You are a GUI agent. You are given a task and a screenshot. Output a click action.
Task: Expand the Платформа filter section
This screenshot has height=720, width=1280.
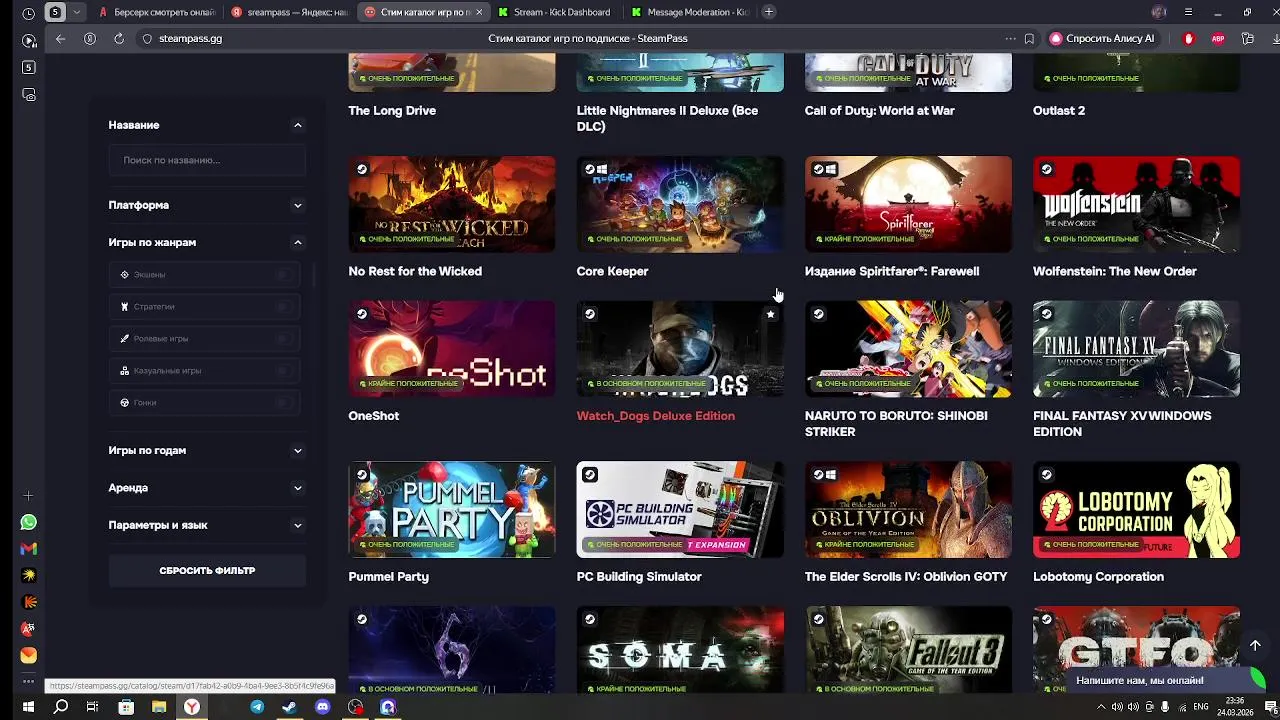[x=297, y=205]
